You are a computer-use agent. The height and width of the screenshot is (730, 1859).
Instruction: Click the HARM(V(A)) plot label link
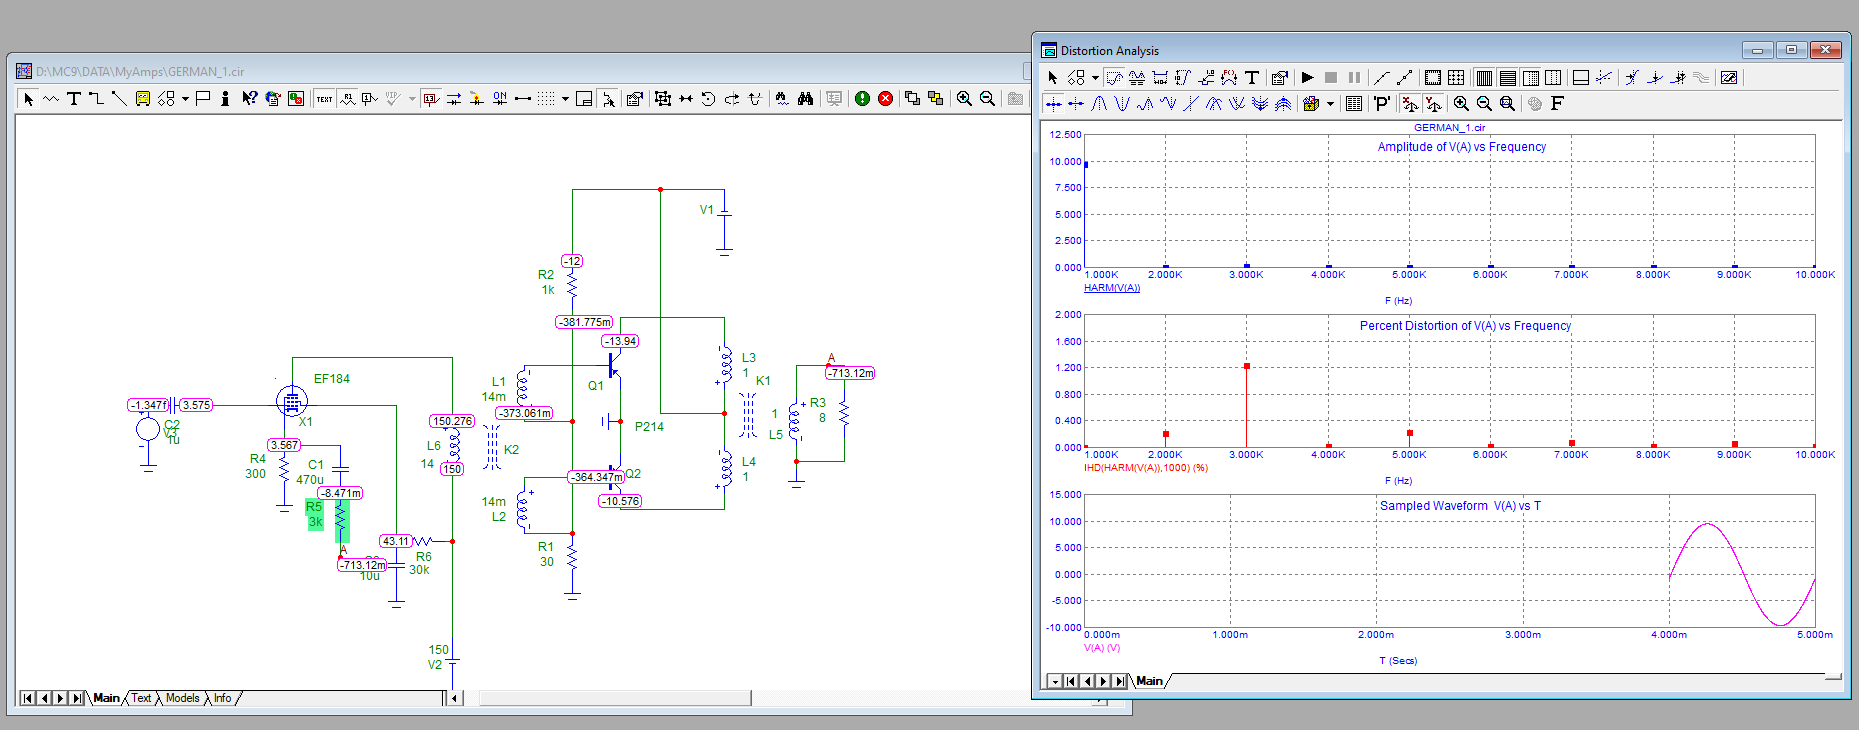click(x=1111, y=288)
